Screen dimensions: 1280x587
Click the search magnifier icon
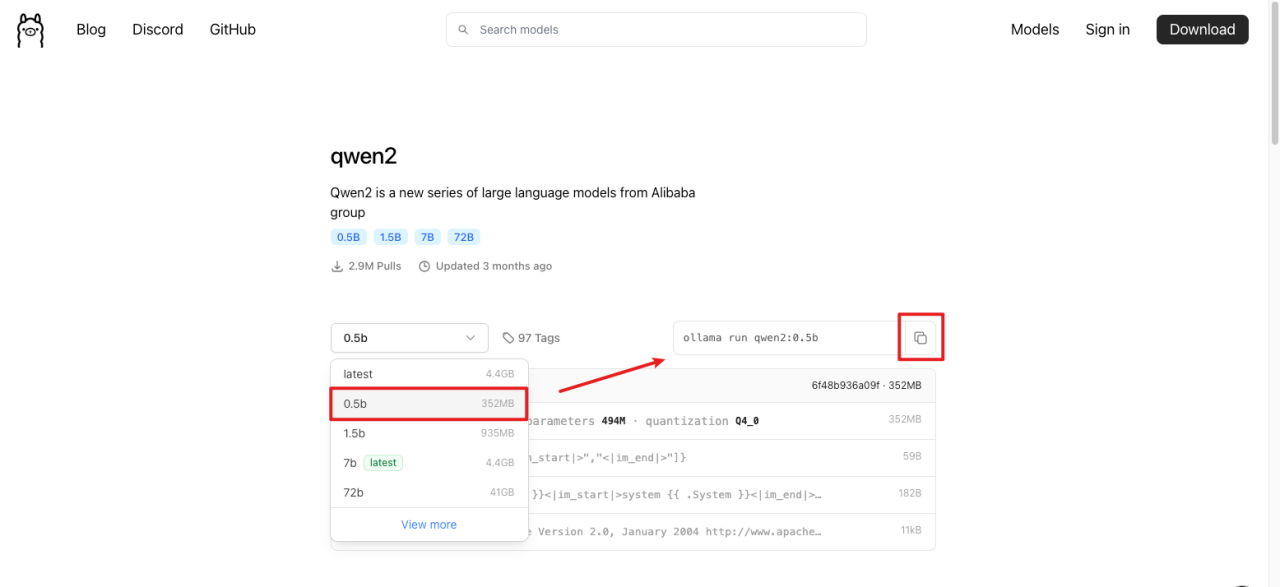coord(463,30)
